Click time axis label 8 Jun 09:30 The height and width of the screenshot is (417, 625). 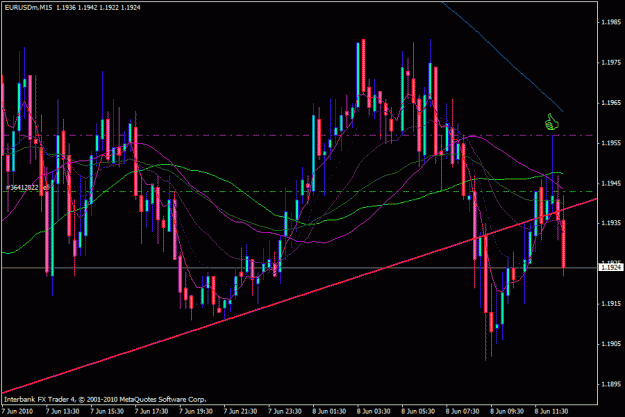click(507, 411)
